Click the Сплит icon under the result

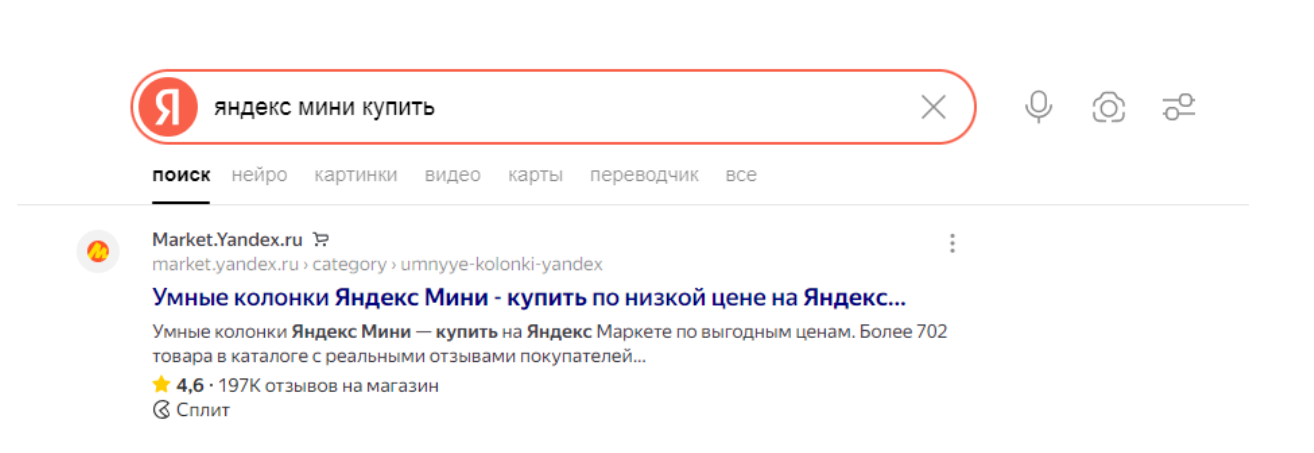tap(161, 410)
